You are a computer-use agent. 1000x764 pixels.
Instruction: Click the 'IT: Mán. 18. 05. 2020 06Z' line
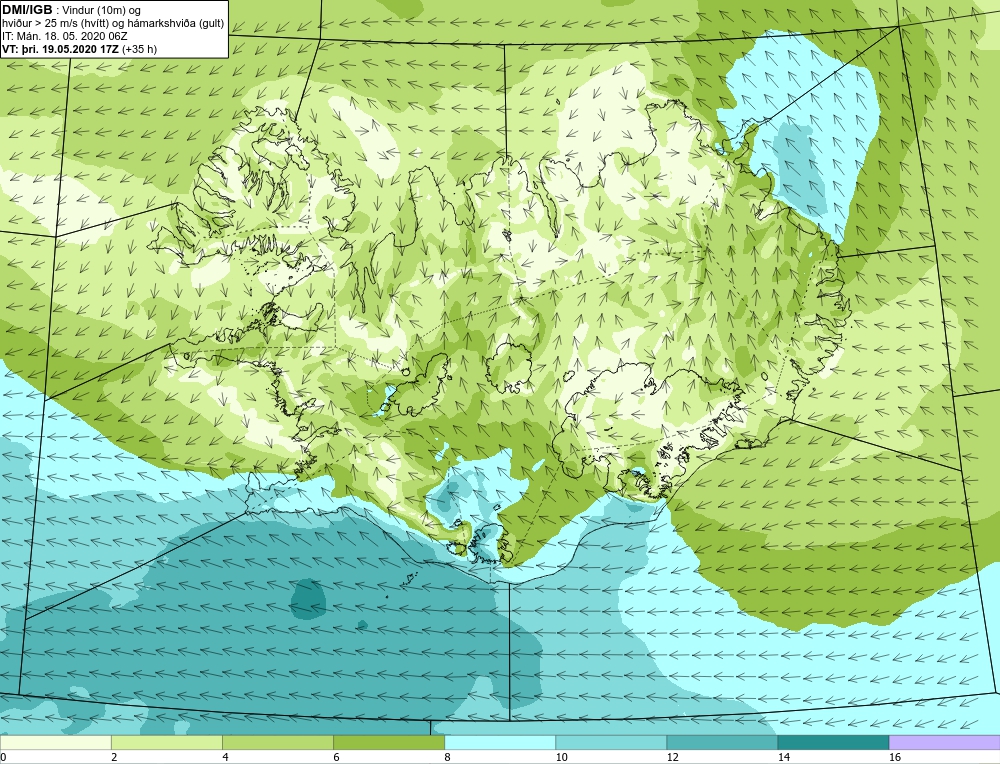[64, 36]
